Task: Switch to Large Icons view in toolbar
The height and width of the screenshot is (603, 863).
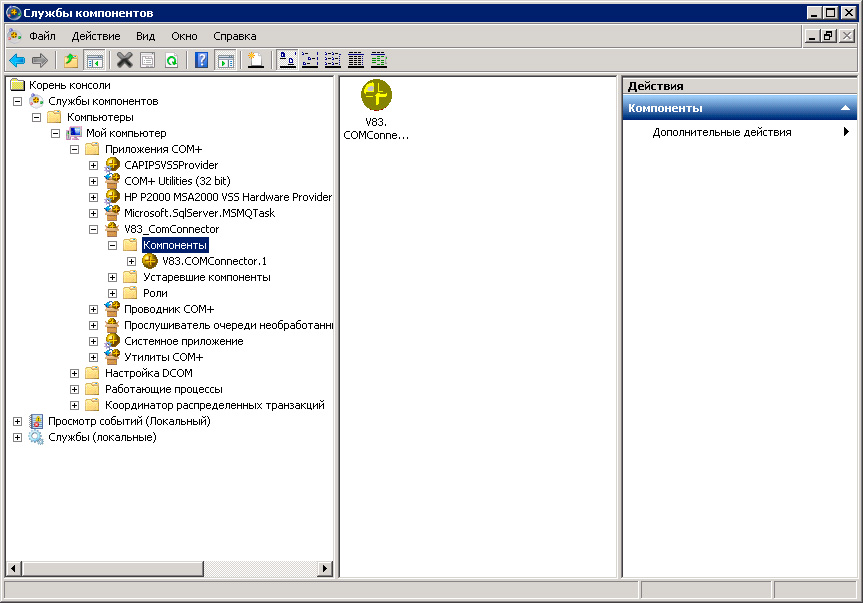Action: (287, 60)
